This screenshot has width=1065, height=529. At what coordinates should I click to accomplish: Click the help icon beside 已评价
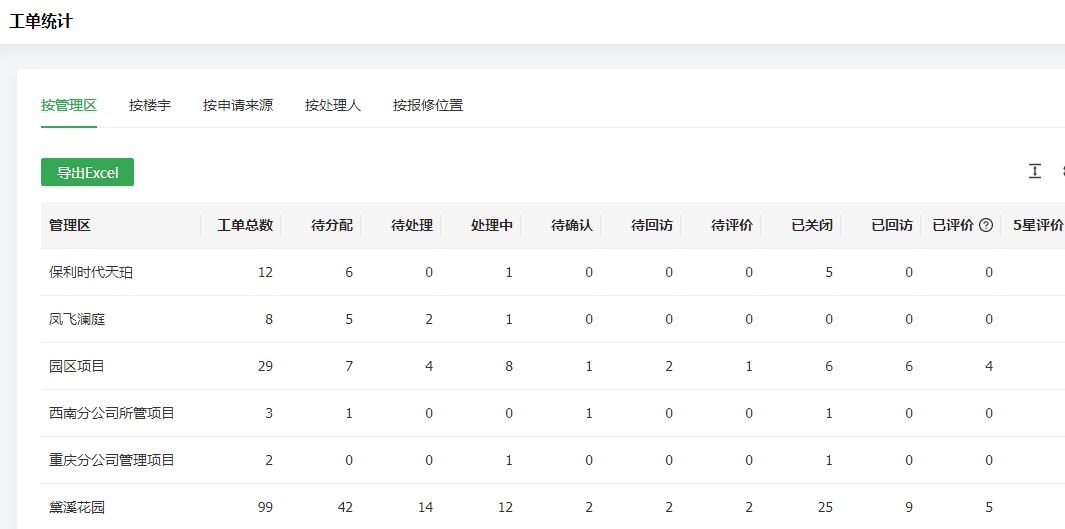(986, 225)
